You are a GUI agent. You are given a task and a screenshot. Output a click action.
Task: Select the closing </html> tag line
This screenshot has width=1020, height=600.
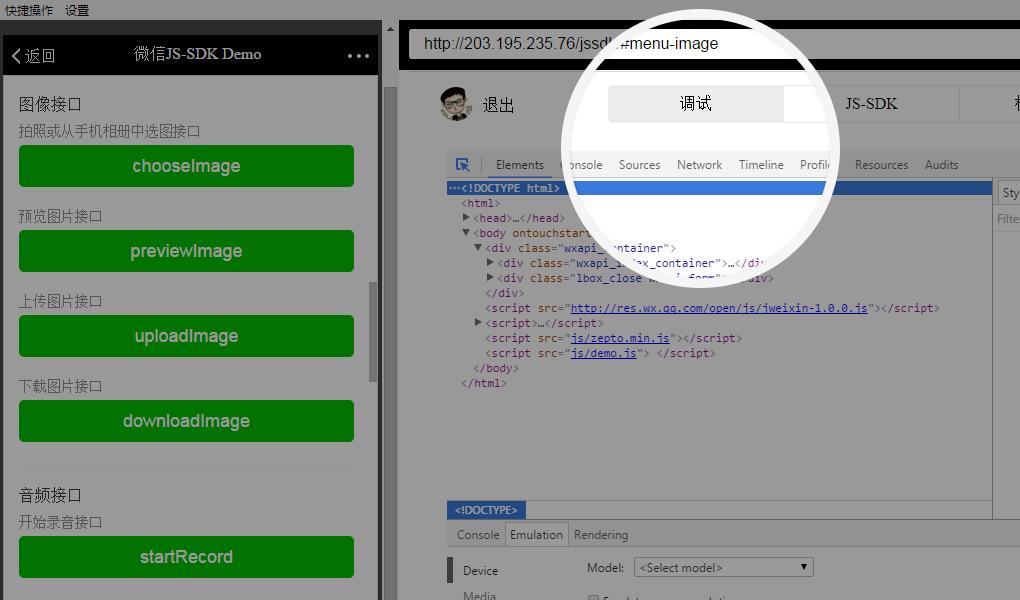point(483,383)
